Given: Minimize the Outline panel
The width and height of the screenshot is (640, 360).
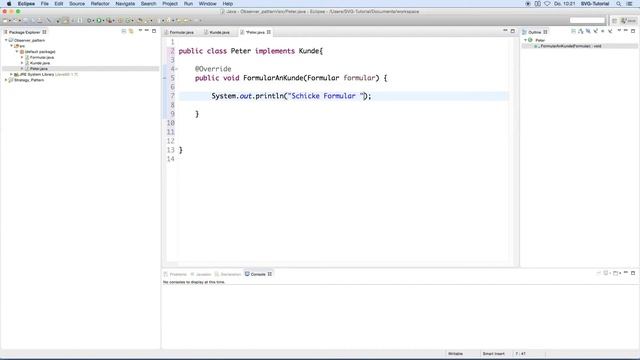Looking at the screenshot, I should click(x=626, y=31).
